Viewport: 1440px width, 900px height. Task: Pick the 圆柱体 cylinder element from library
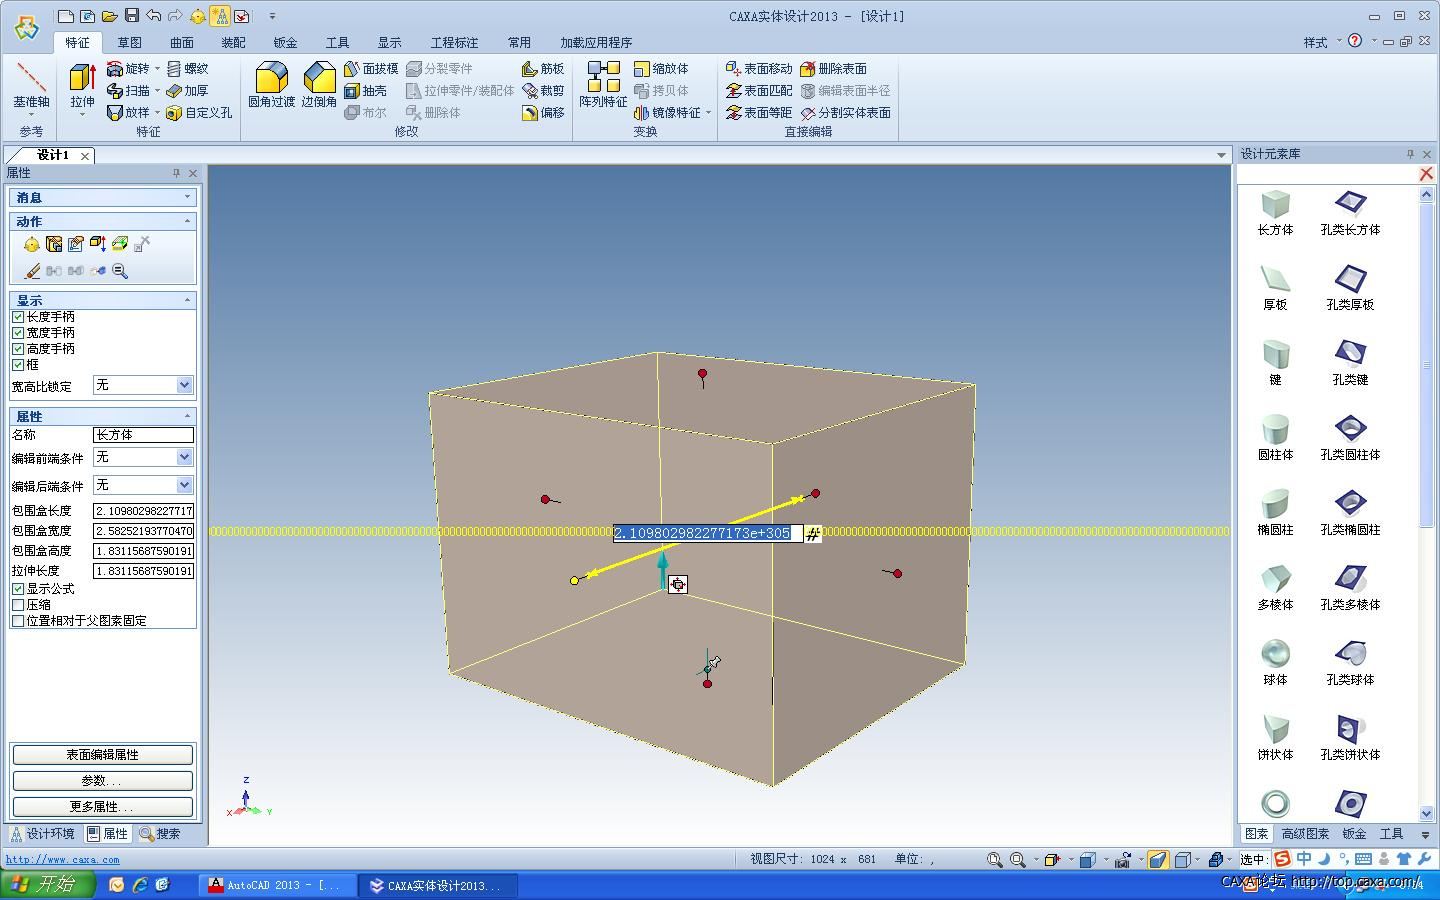pyautogui.click(x=1275, y=437)
